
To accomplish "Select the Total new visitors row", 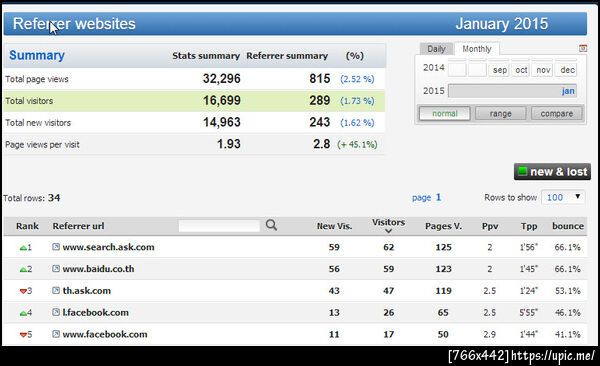I will click(194, 123).
